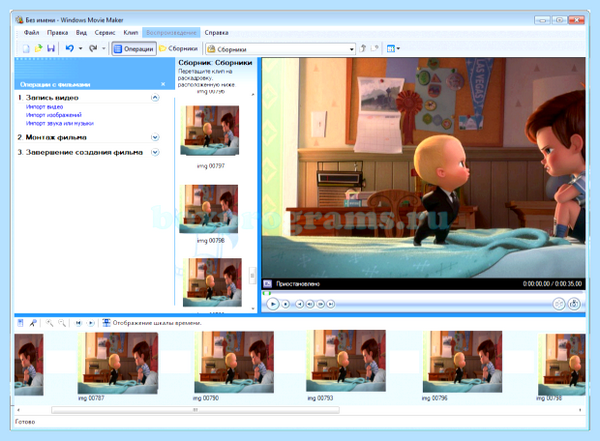Viewport: 600px width, 441px height.
Task: Select the img 00793 storyboard clip
Action: tap(346, 361)
